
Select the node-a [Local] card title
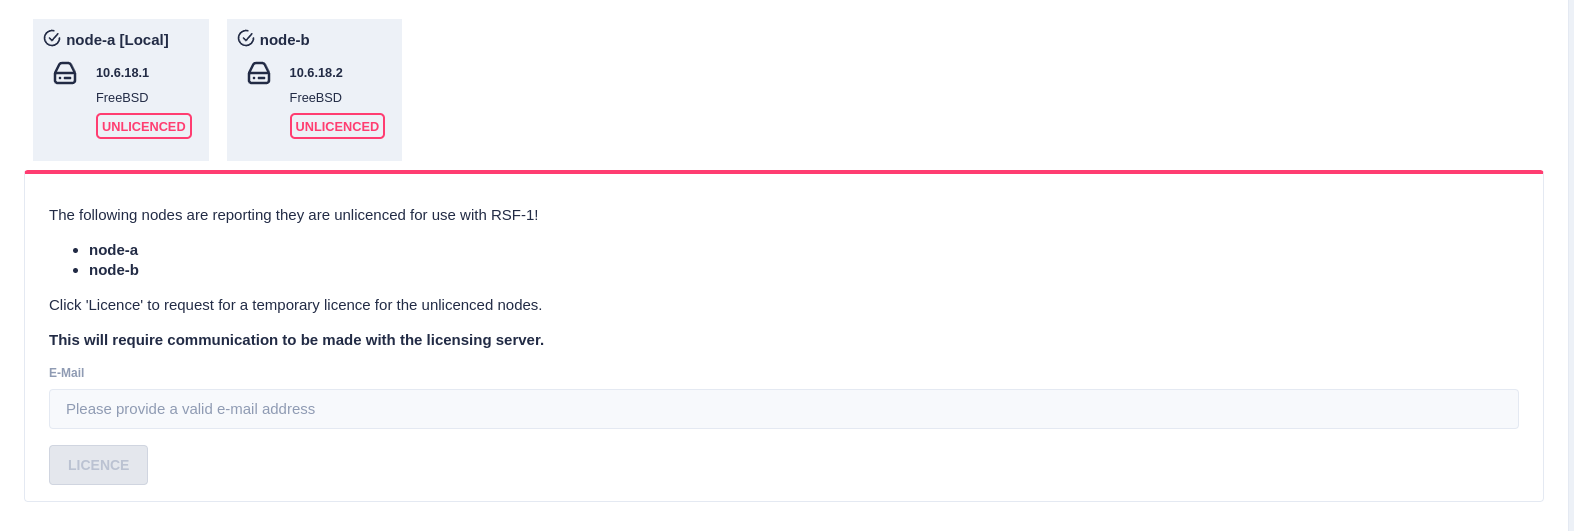tap(117, 40)
